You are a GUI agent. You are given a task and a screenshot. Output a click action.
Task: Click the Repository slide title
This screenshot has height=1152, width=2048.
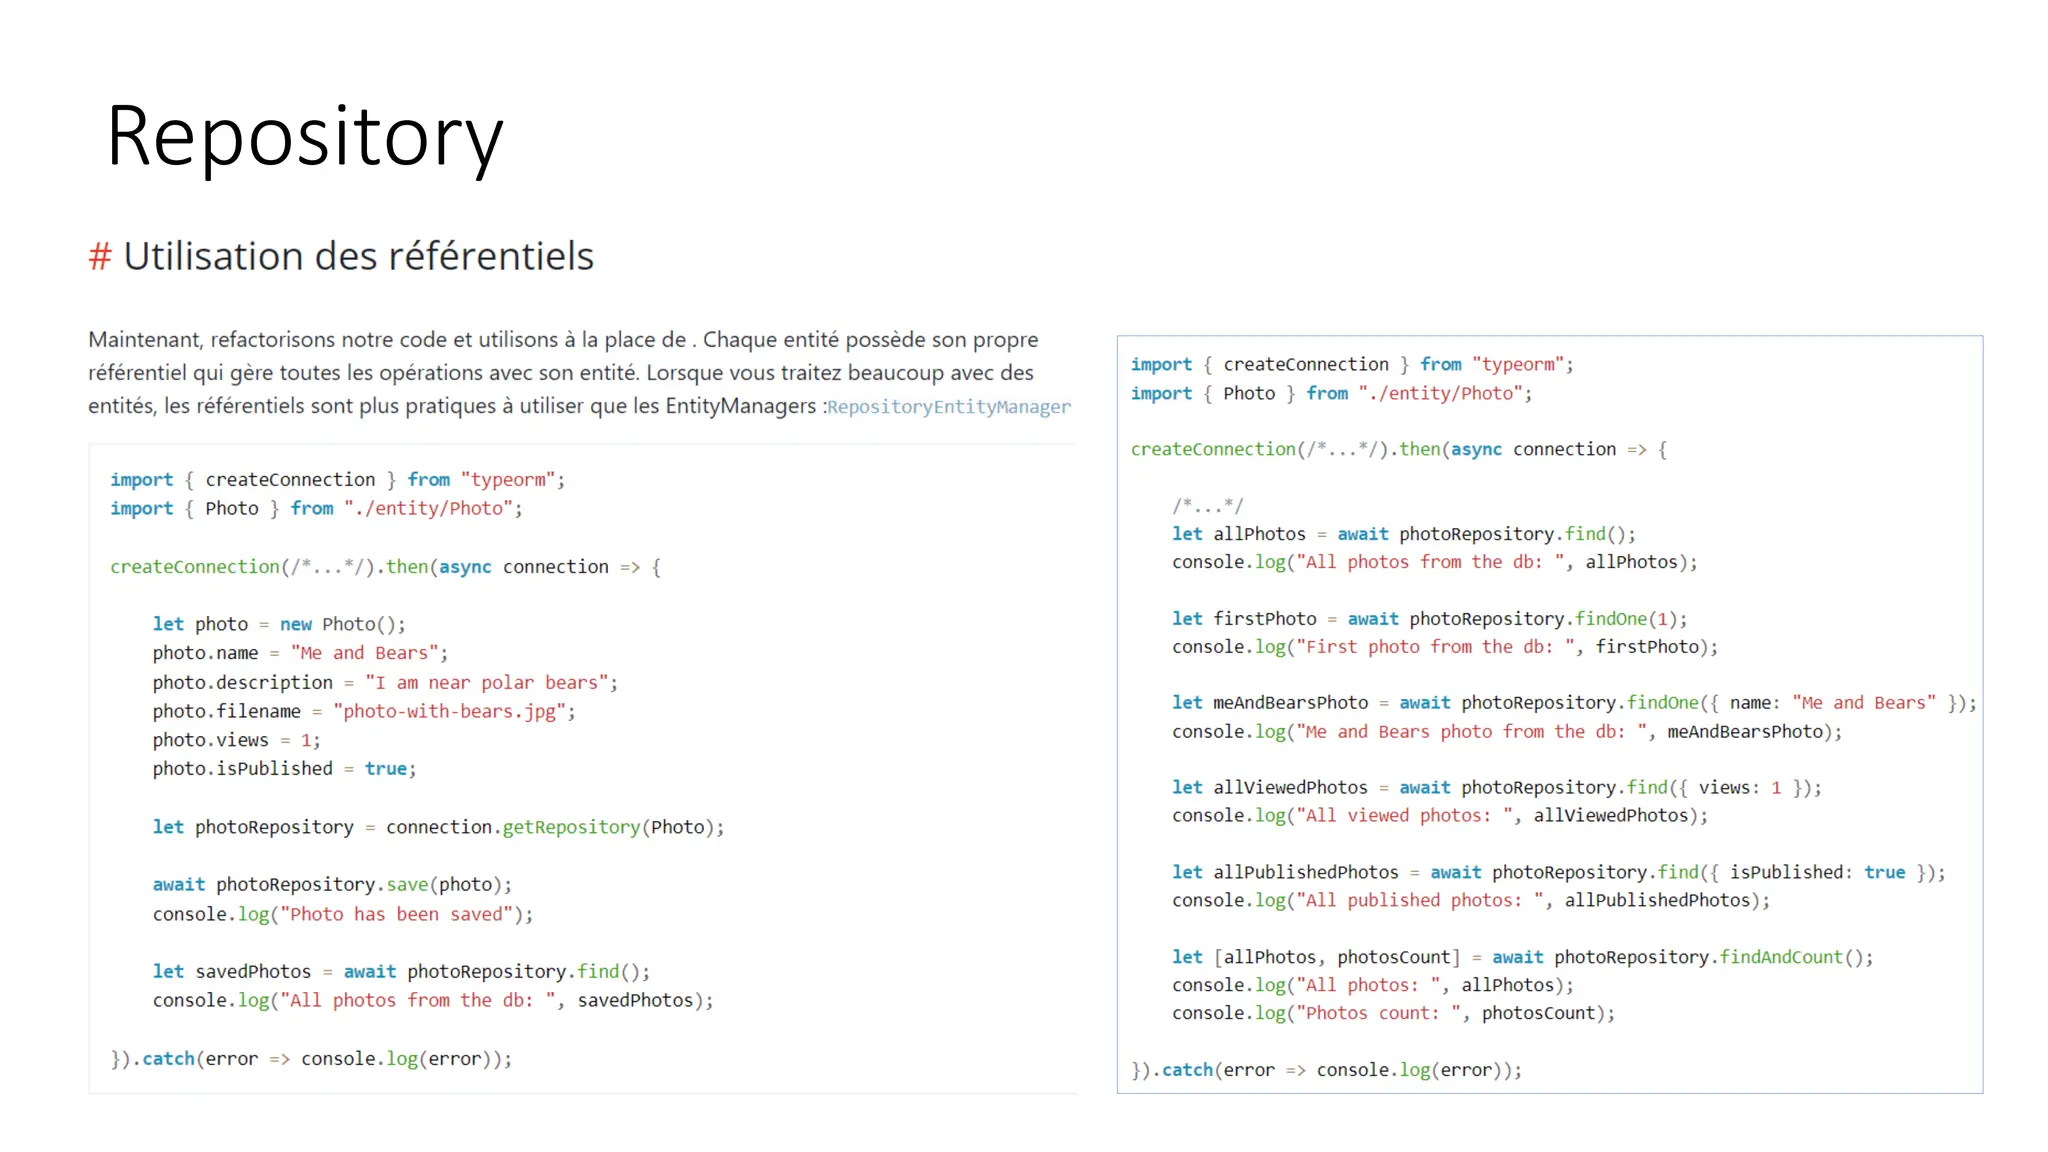tap(305, 137)
